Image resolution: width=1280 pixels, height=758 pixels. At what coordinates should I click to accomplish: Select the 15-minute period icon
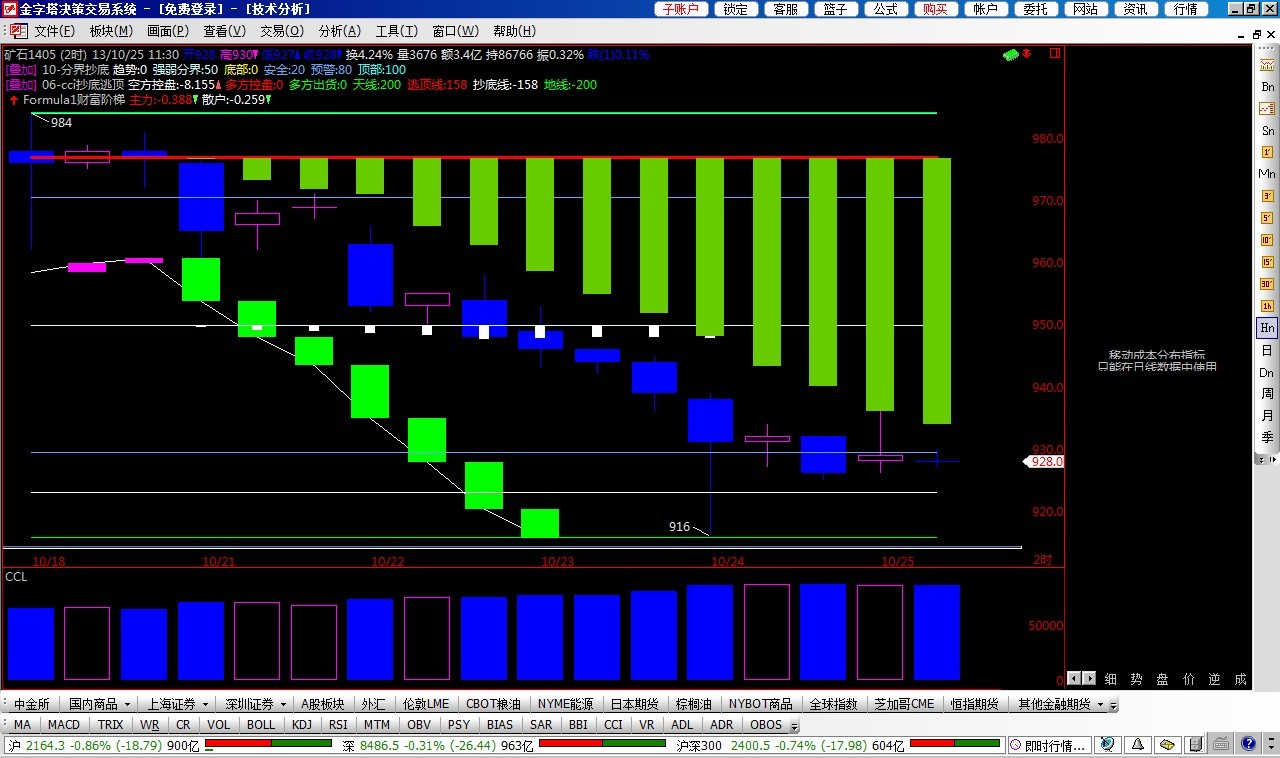coord(1267,262)
